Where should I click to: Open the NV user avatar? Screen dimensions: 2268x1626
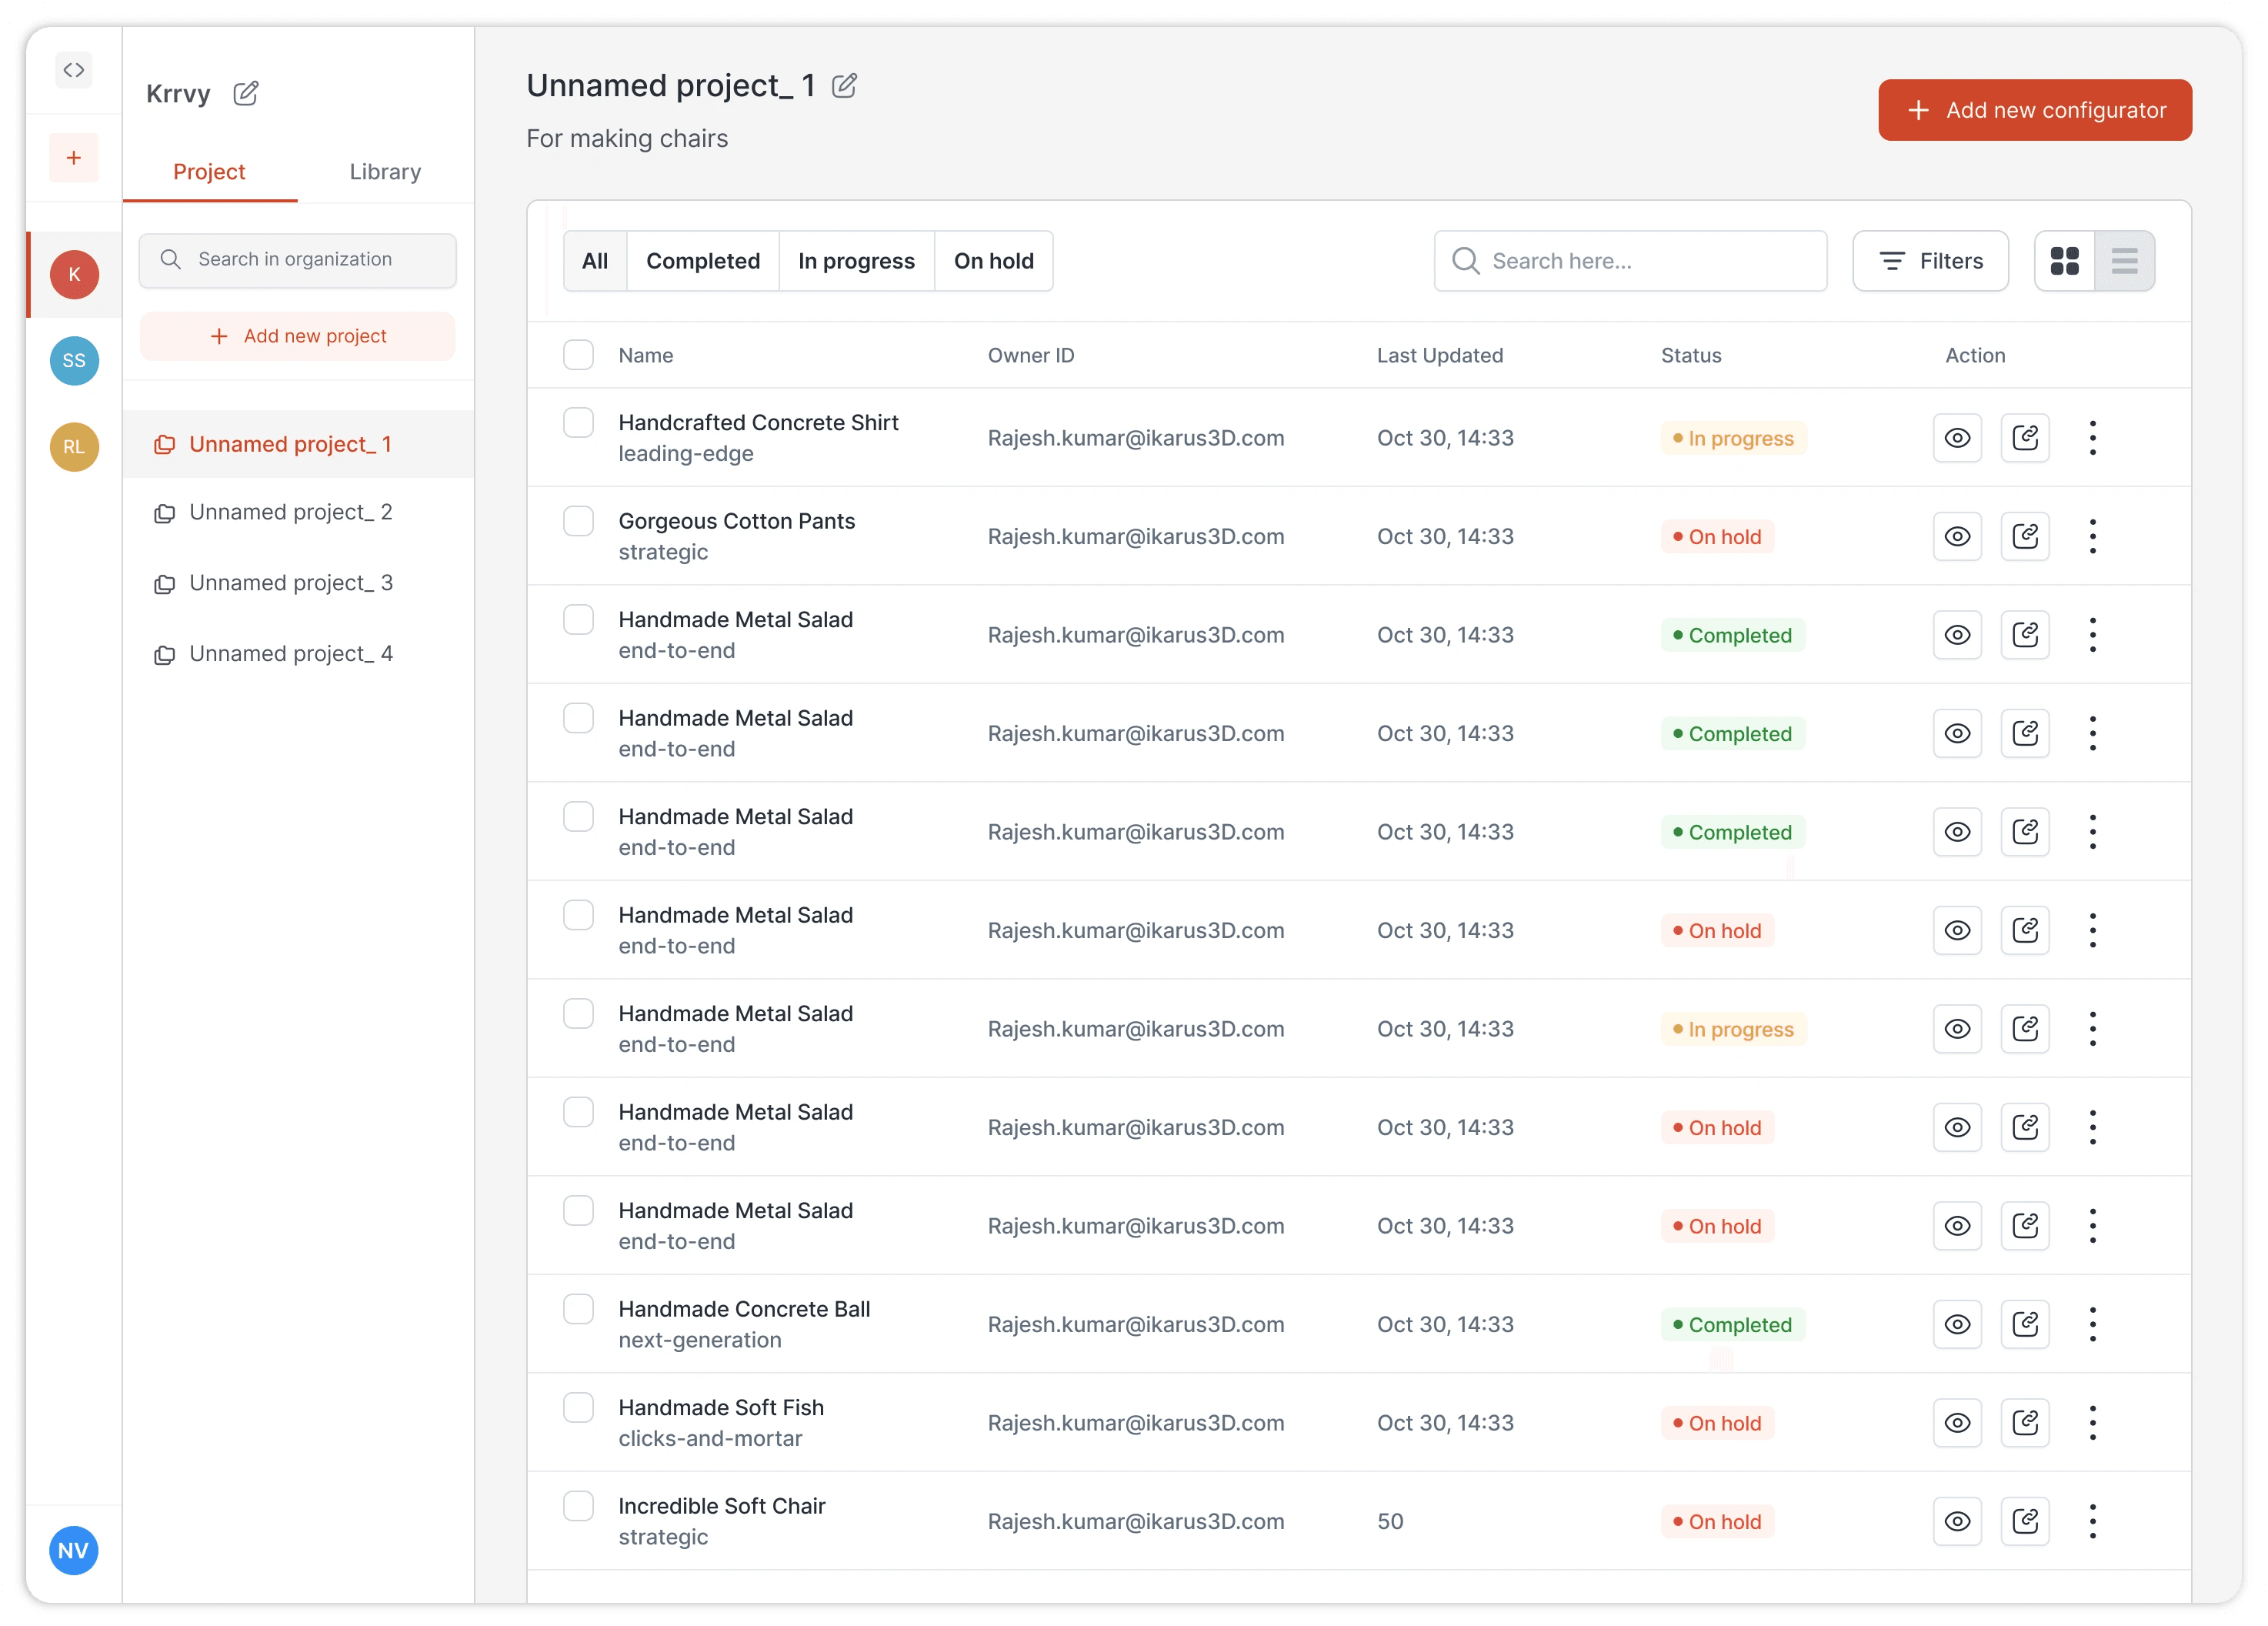74,1550
